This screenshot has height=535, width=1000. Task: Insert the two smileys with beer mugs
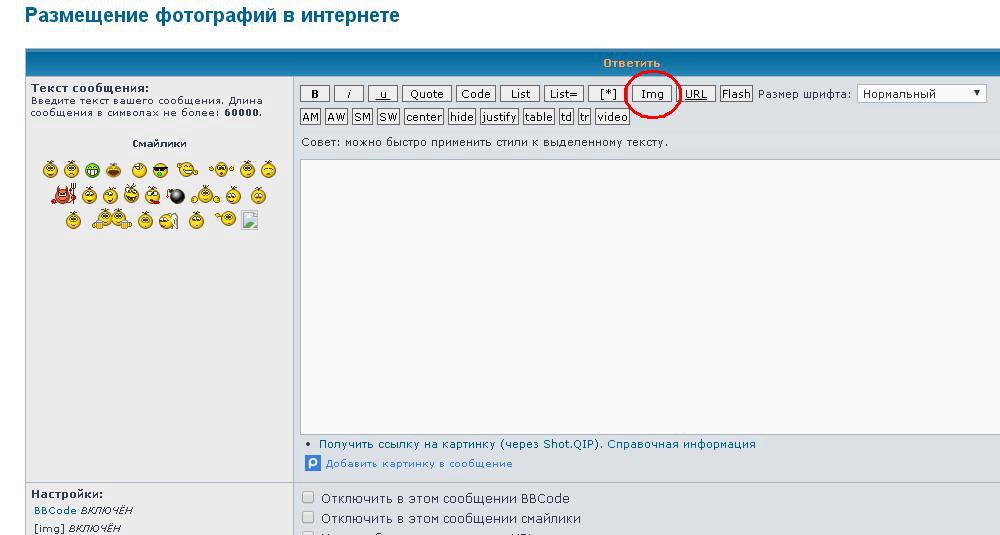pos(112,219)
